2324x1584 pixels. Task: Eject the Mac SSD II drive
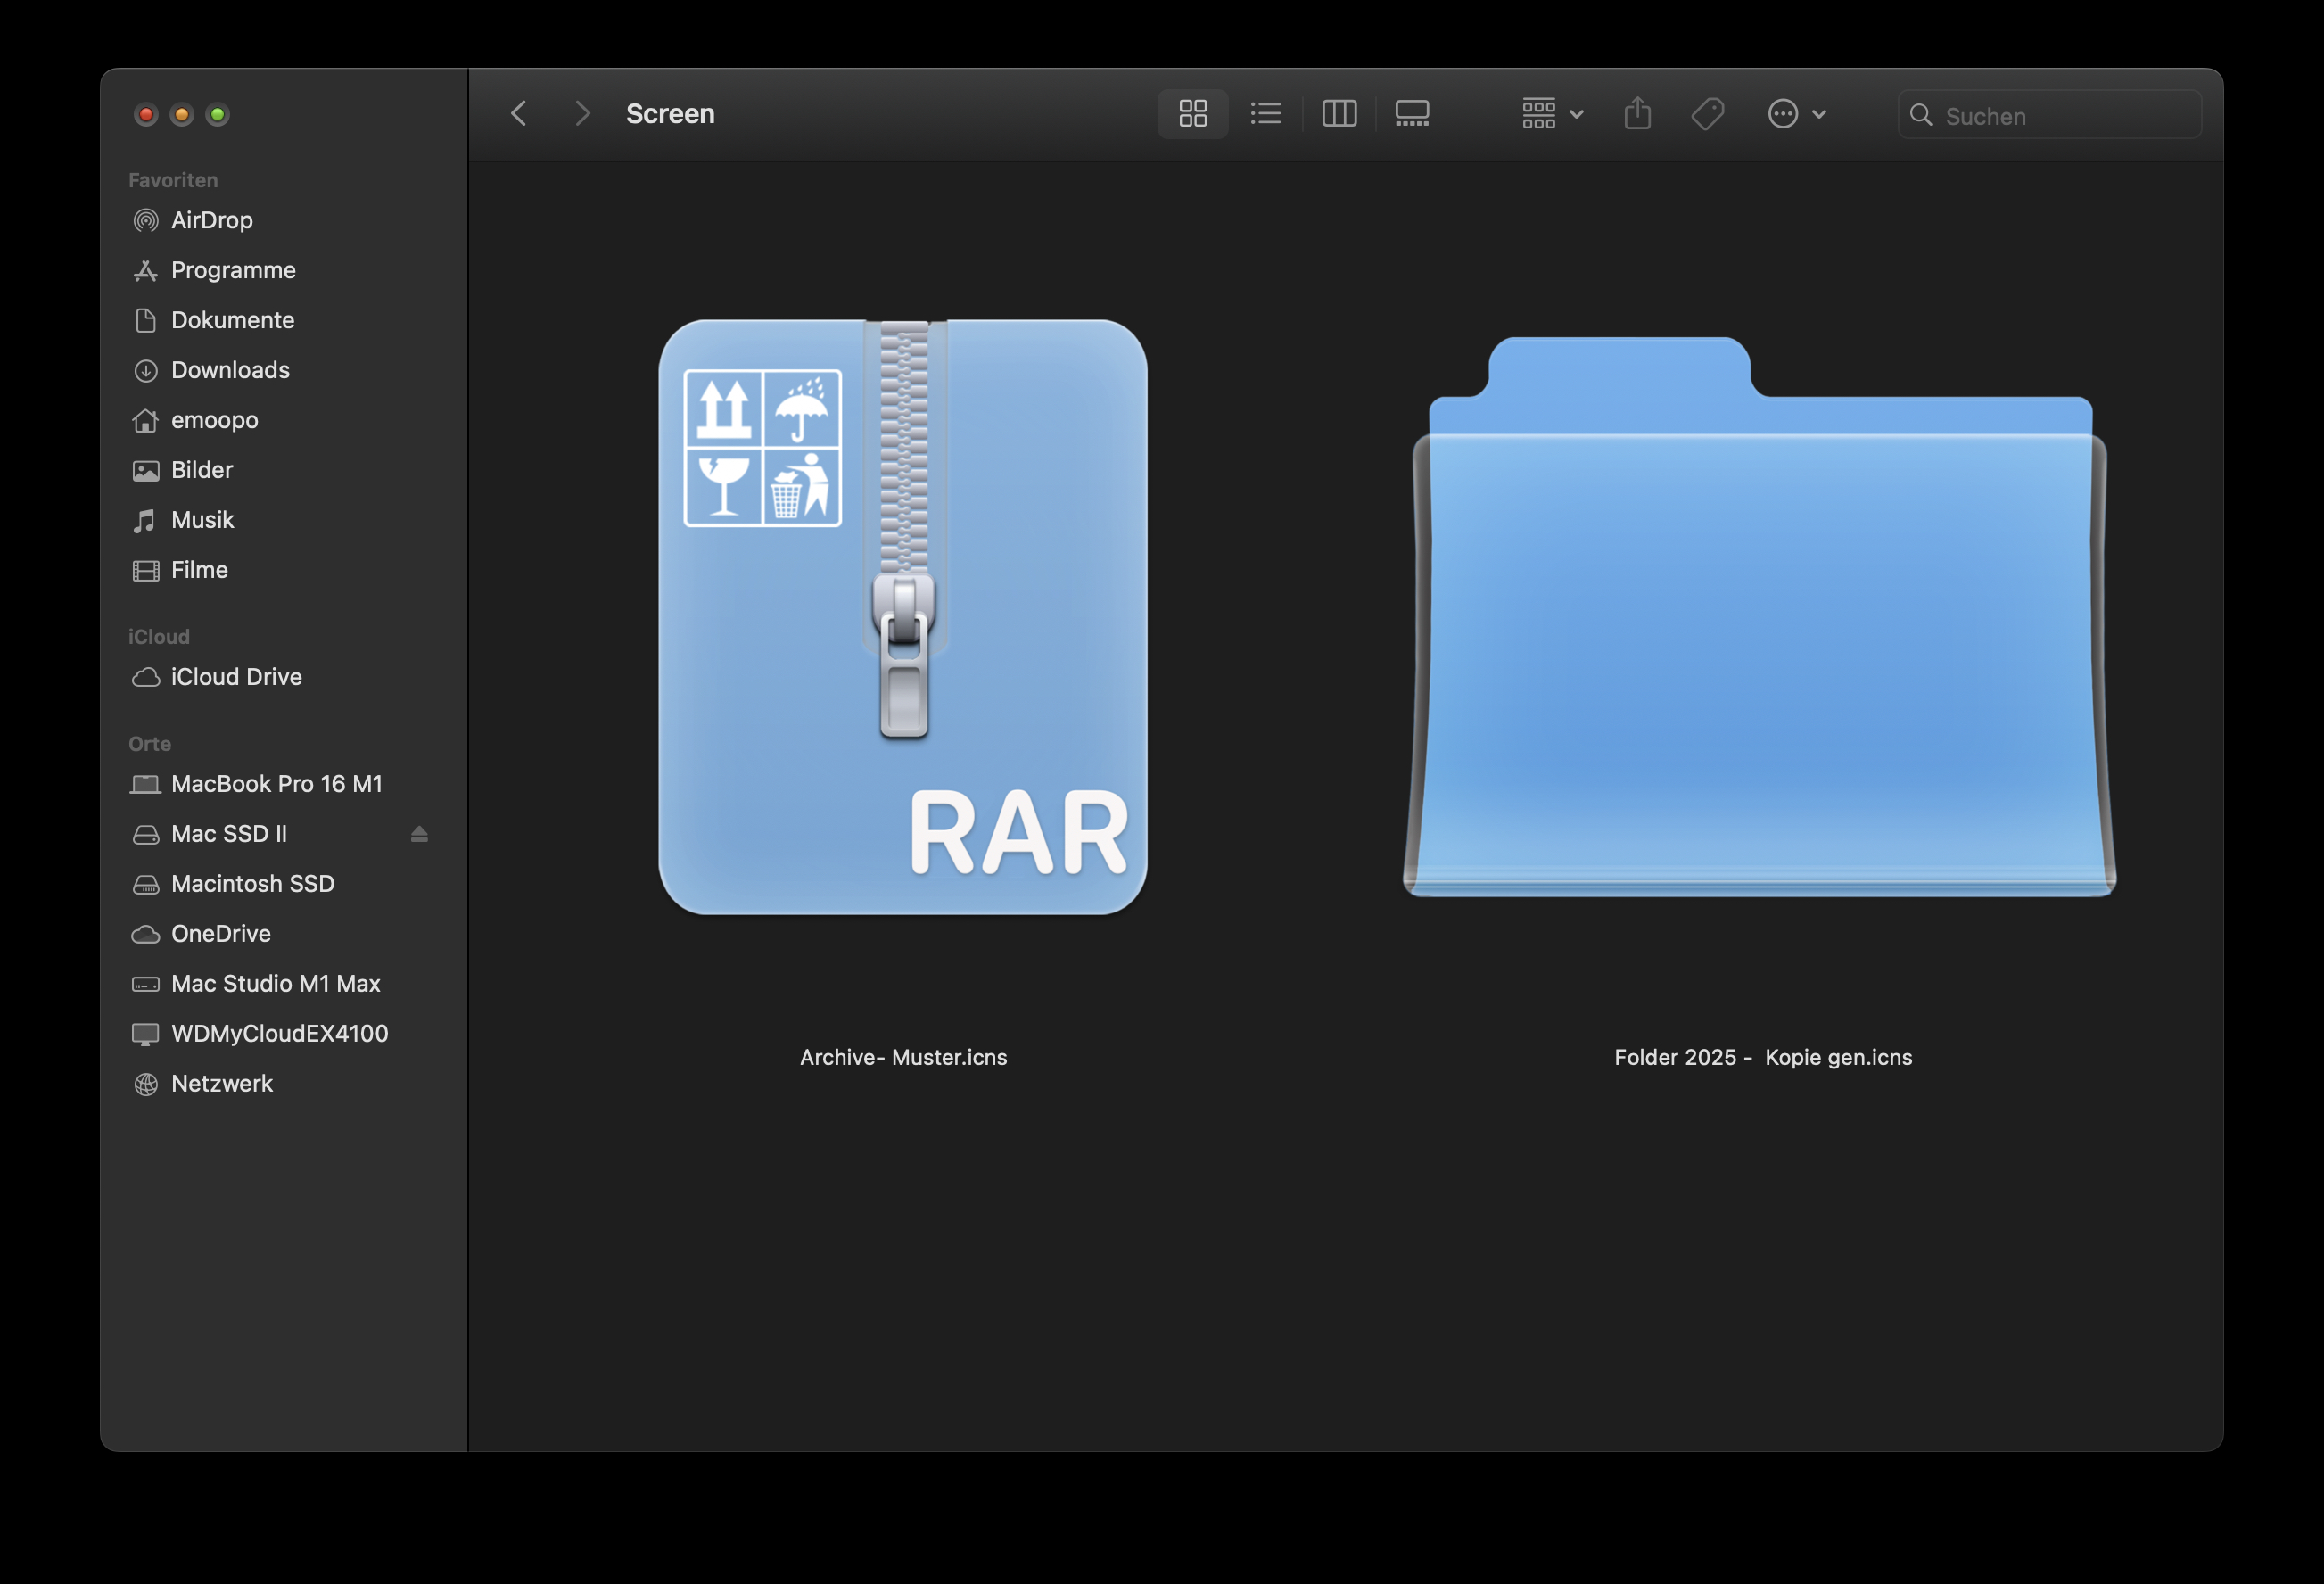click(419, 834)
